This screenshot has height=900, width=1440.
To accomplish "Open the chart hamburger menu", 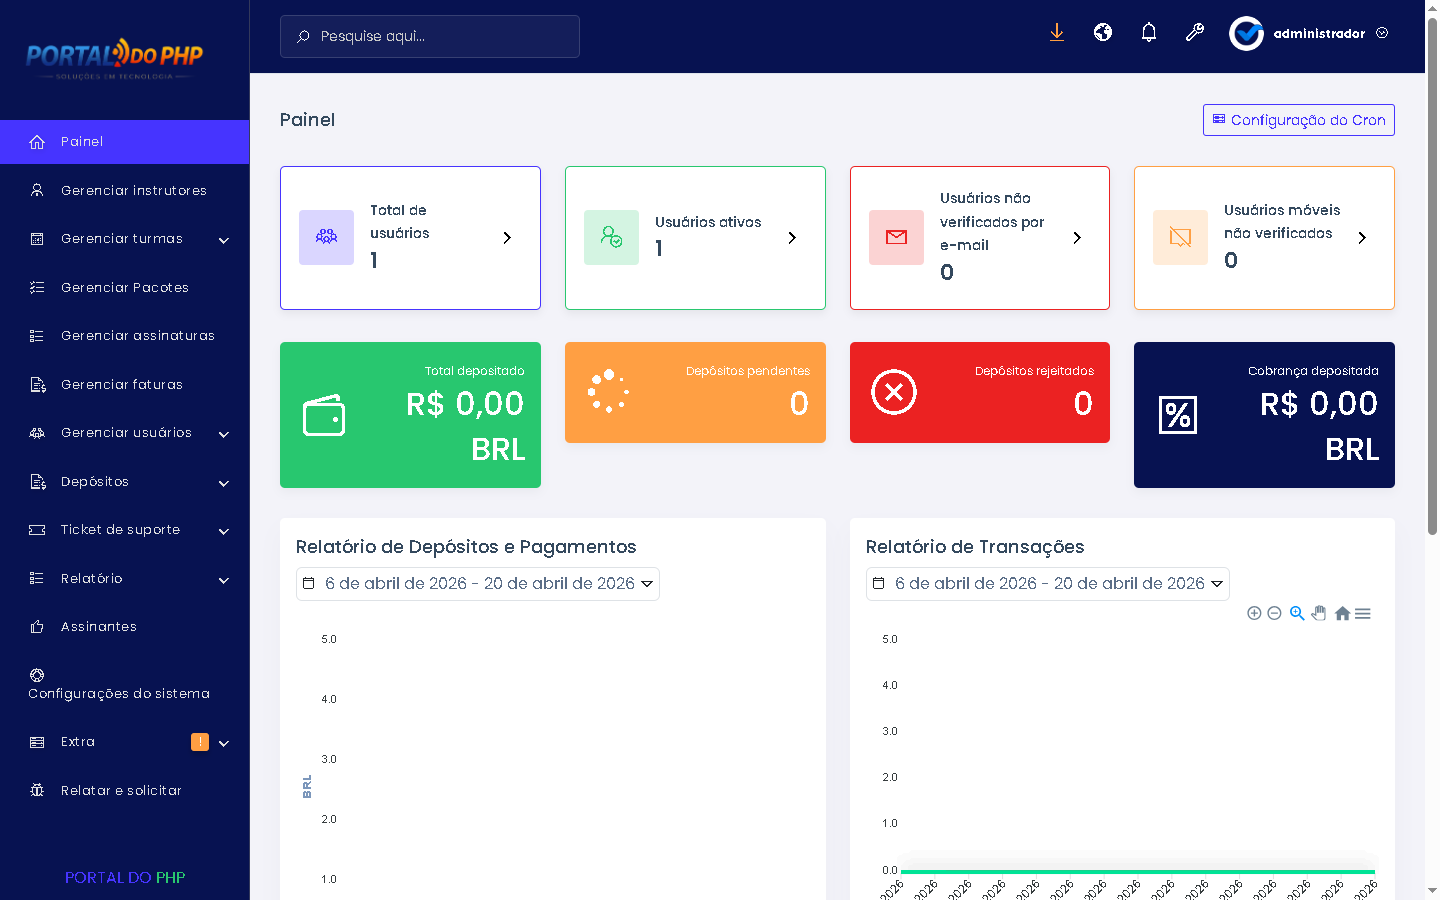I will (1363, 613).
